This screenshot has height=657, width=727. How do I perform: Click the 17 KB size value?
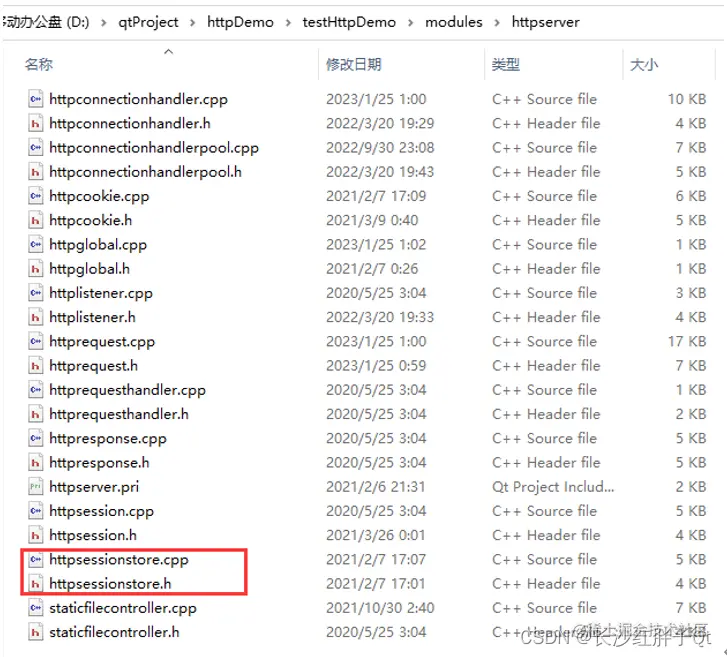(687, 341)
